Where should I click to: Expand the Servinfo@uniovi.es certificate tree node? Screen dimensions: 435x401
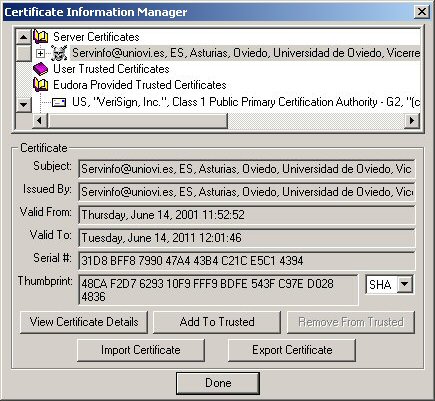coord(40,53)
